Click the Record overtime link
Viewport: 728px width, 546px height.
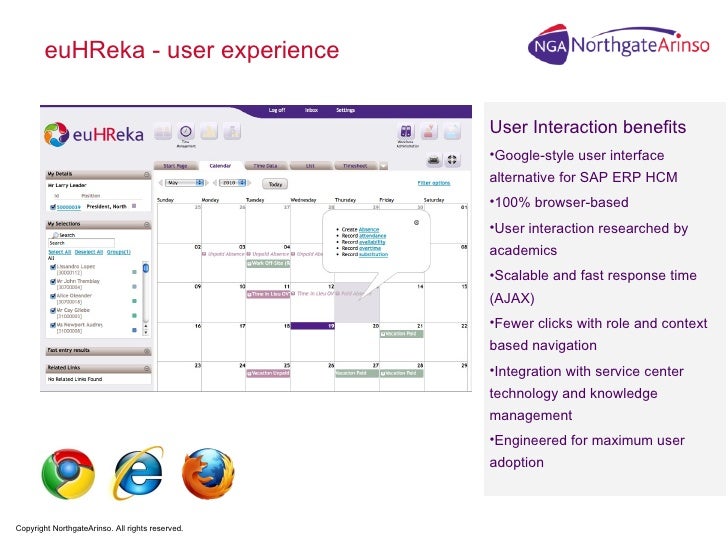pyautogui.click(x=370, y=248)
